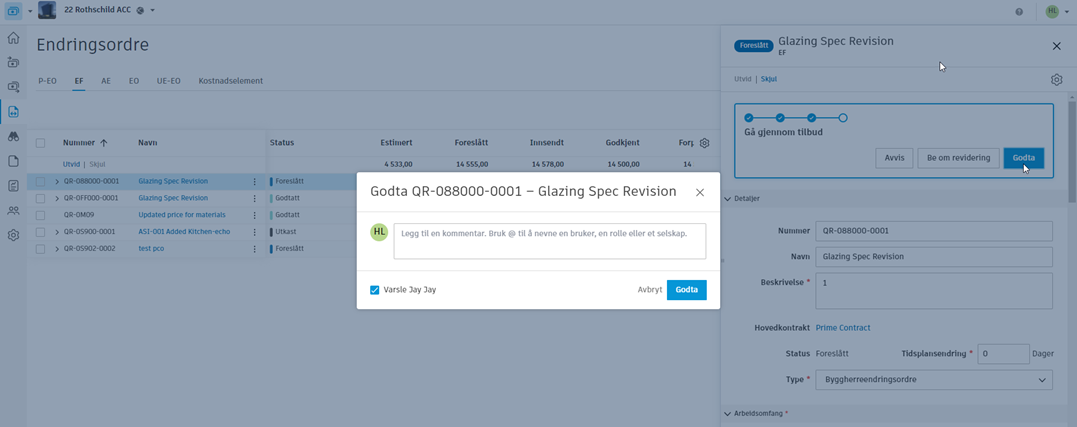The height and width of the screenshot is (427, 1077).
Task: Close the Godta dialog with X
Action: tap(700, 192)
